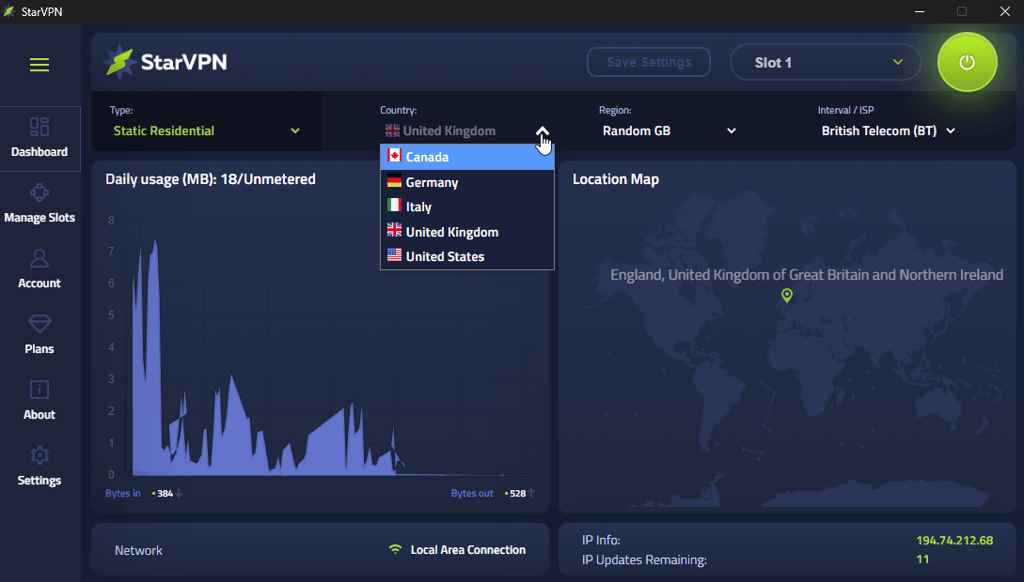The image size is (1024, 582).
Task: Close the StarVPN window
Action: pyautogui.click(x=1005, y=11)
